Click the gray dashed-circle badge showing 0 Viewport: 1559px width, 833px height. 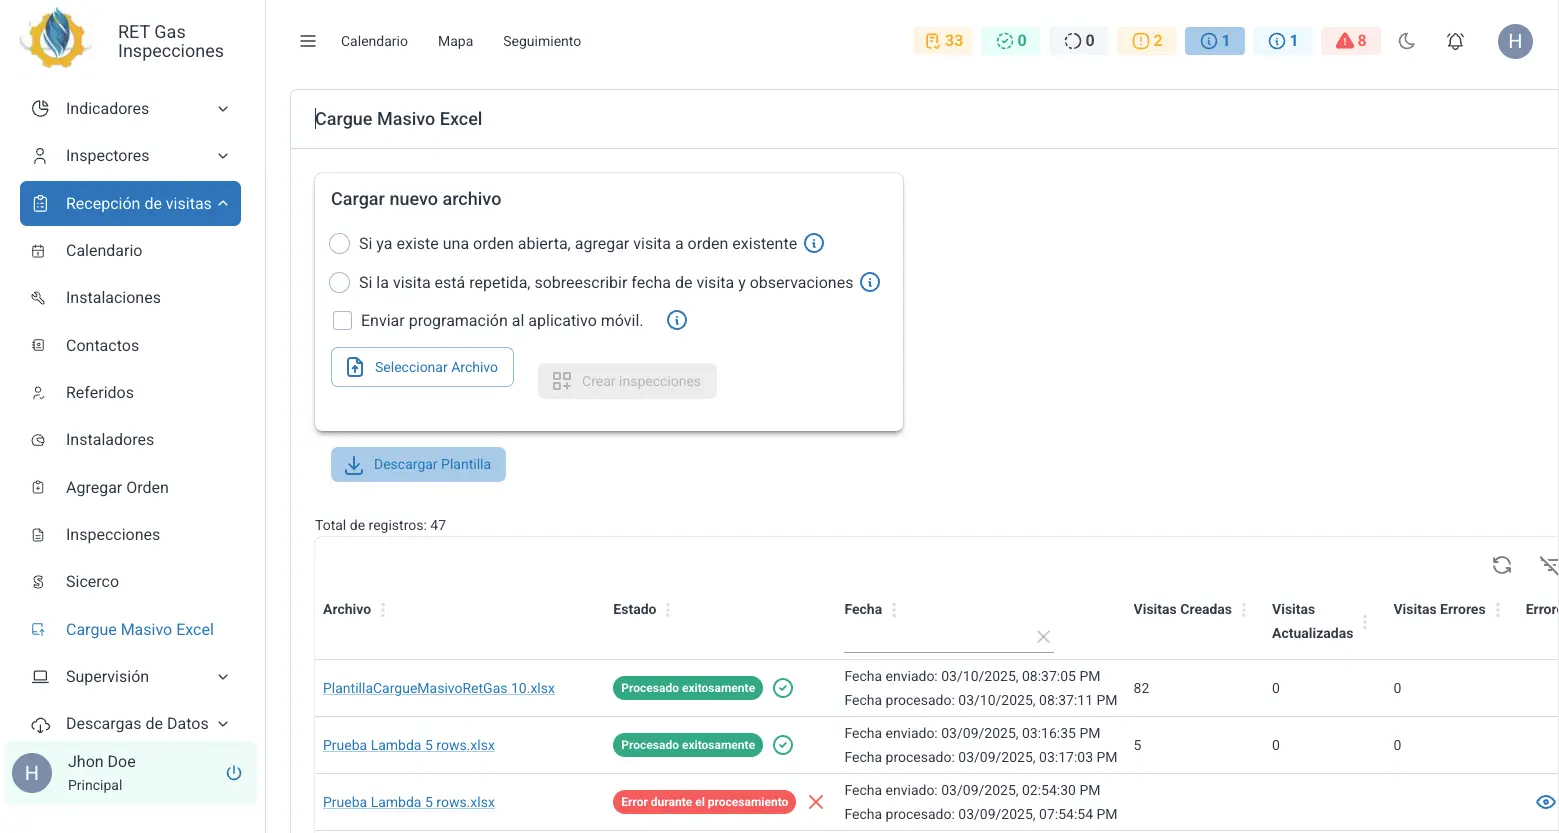coord(1079,41)
